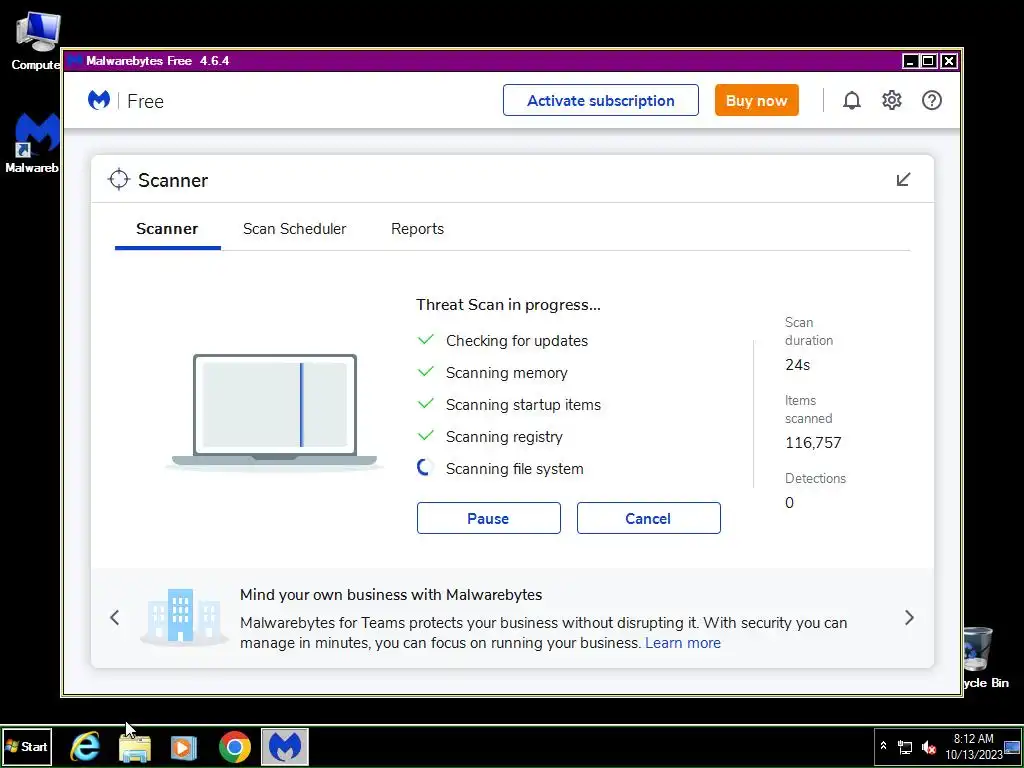
Task: Click the tray display icon beside the clock
Action: pos(1012,747)
